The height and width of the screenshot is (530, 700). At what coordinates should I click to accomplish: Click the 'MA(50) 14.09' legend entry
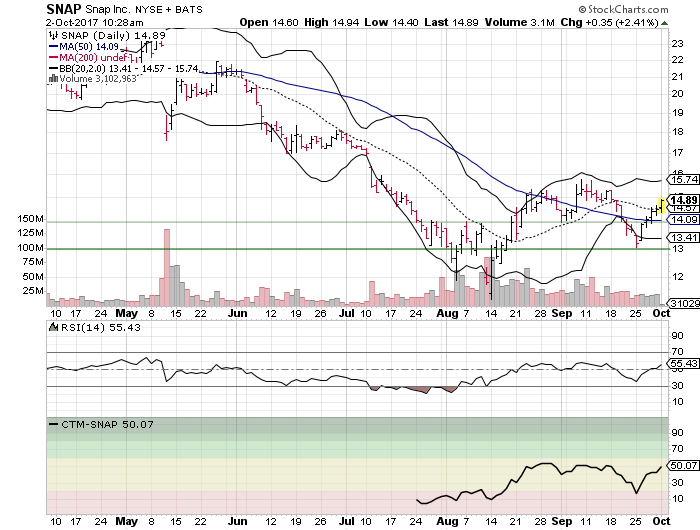coord(83,46)
